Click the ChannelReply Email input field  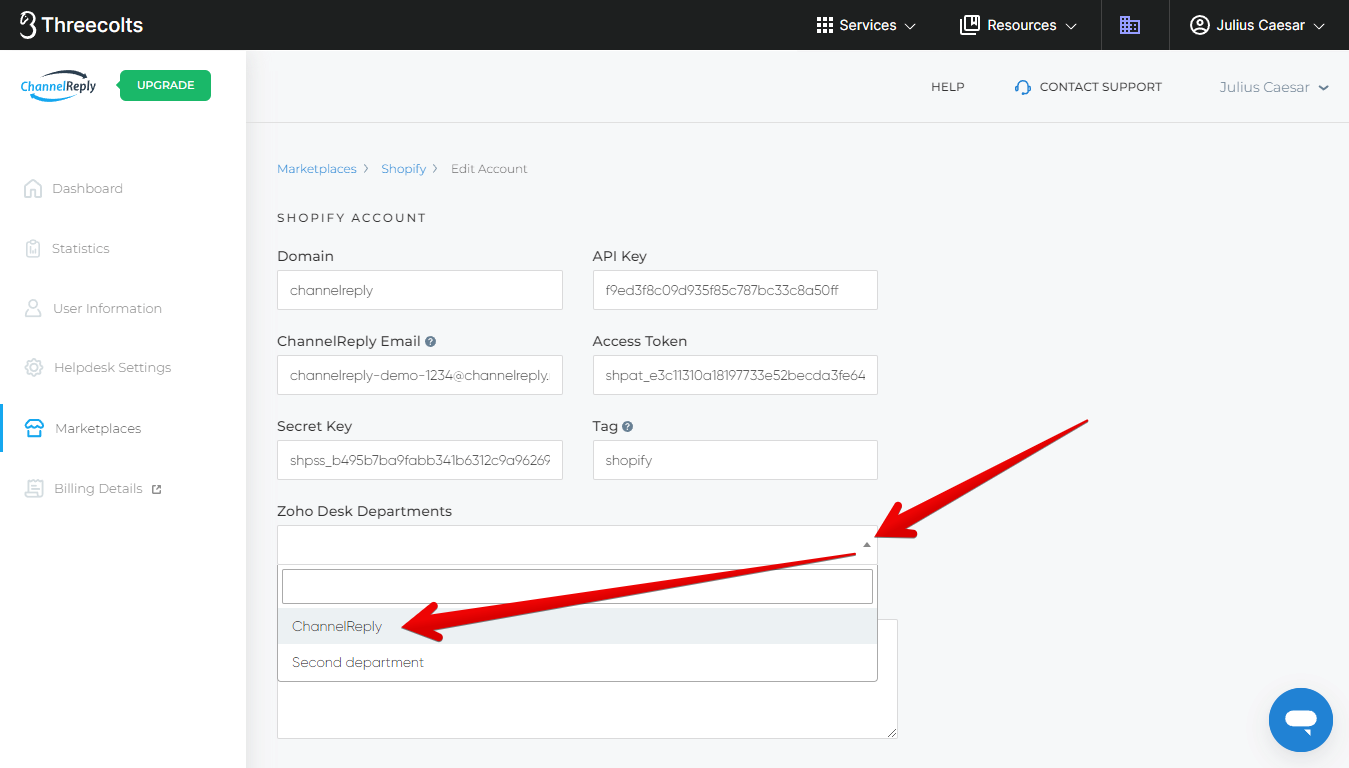[420, 375]
